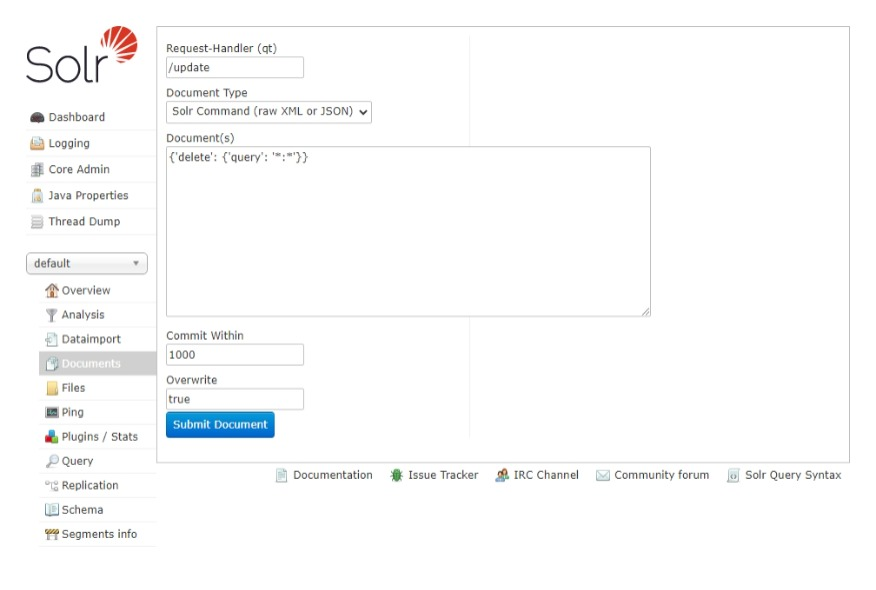Click the Community forum envelope icon
This screenshot has width=876, height=590.
click(x=602, y=475)
